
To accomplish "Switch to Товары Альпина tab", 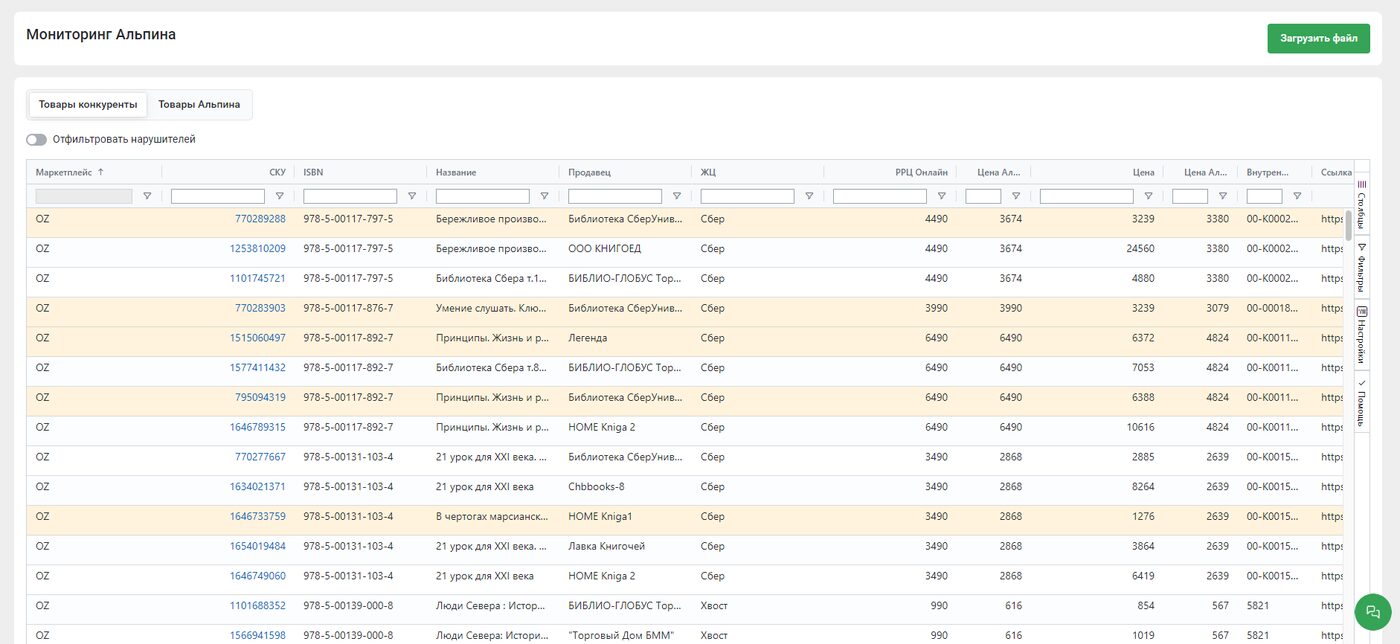I will 199,104.
